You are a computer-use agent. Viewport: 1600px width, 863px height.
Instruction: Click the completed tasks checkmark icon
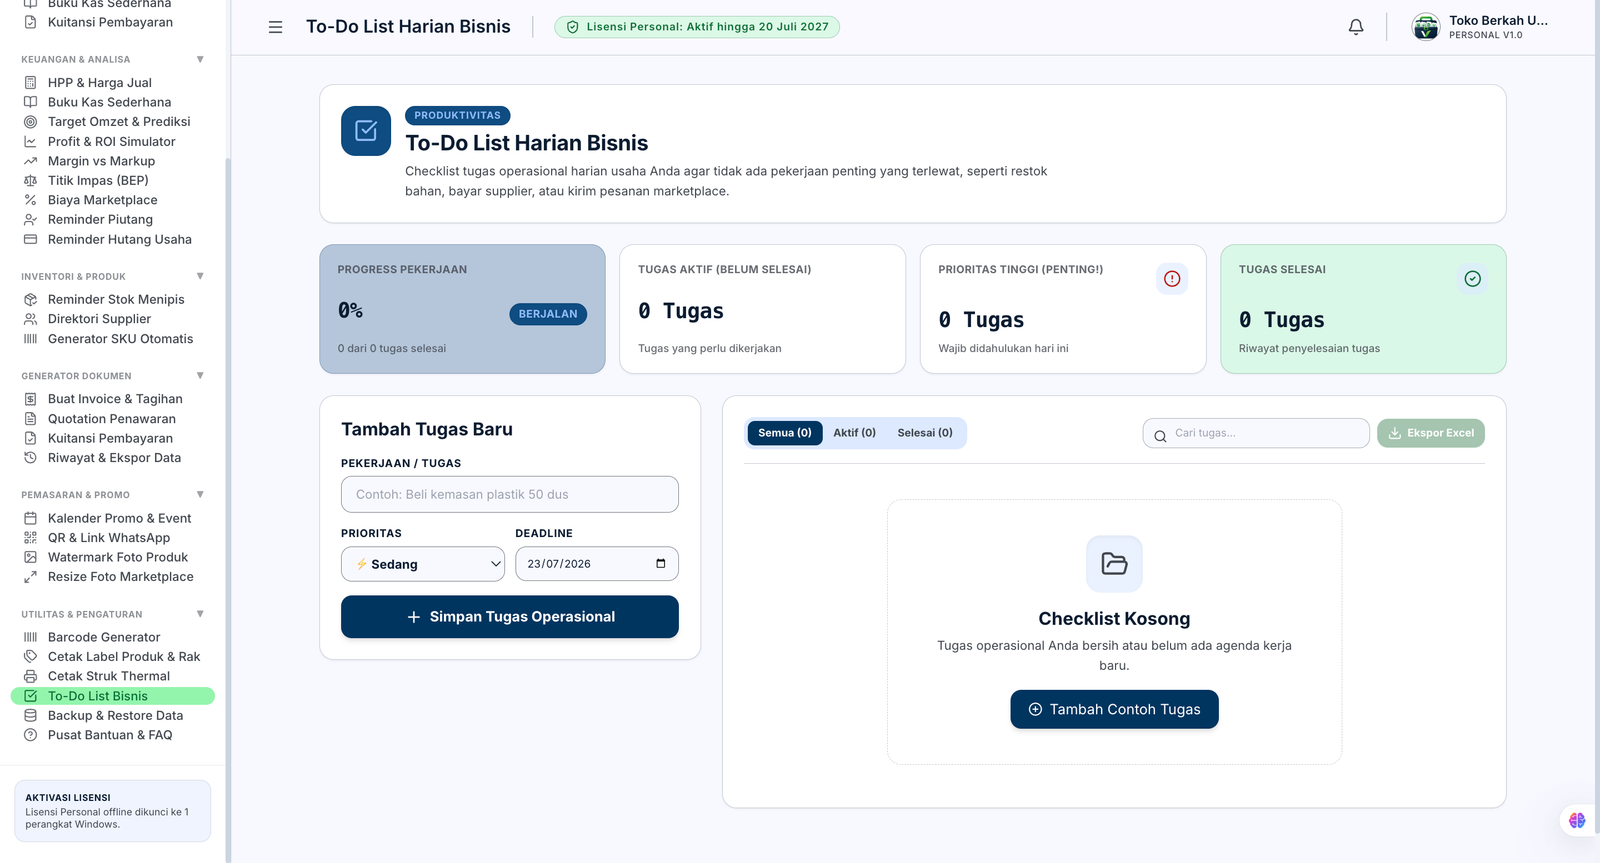(x=1472, y=279)
